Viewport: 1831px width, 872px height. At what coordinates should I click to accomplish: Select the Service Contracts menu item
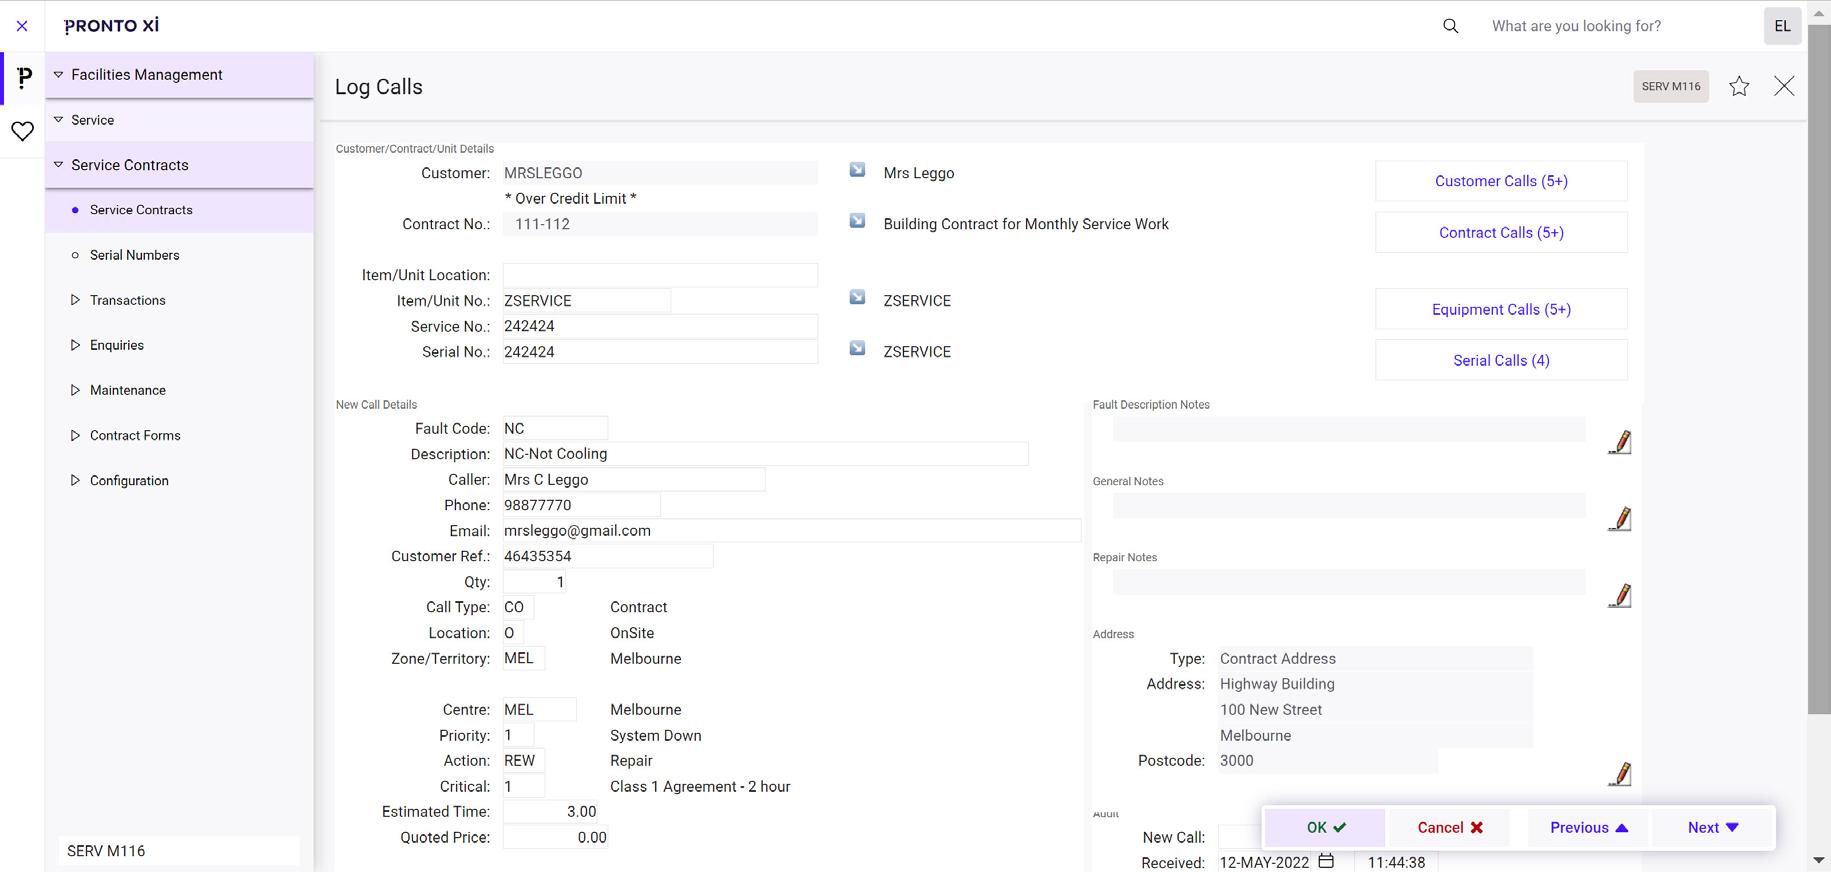click(x=179, y=210)
